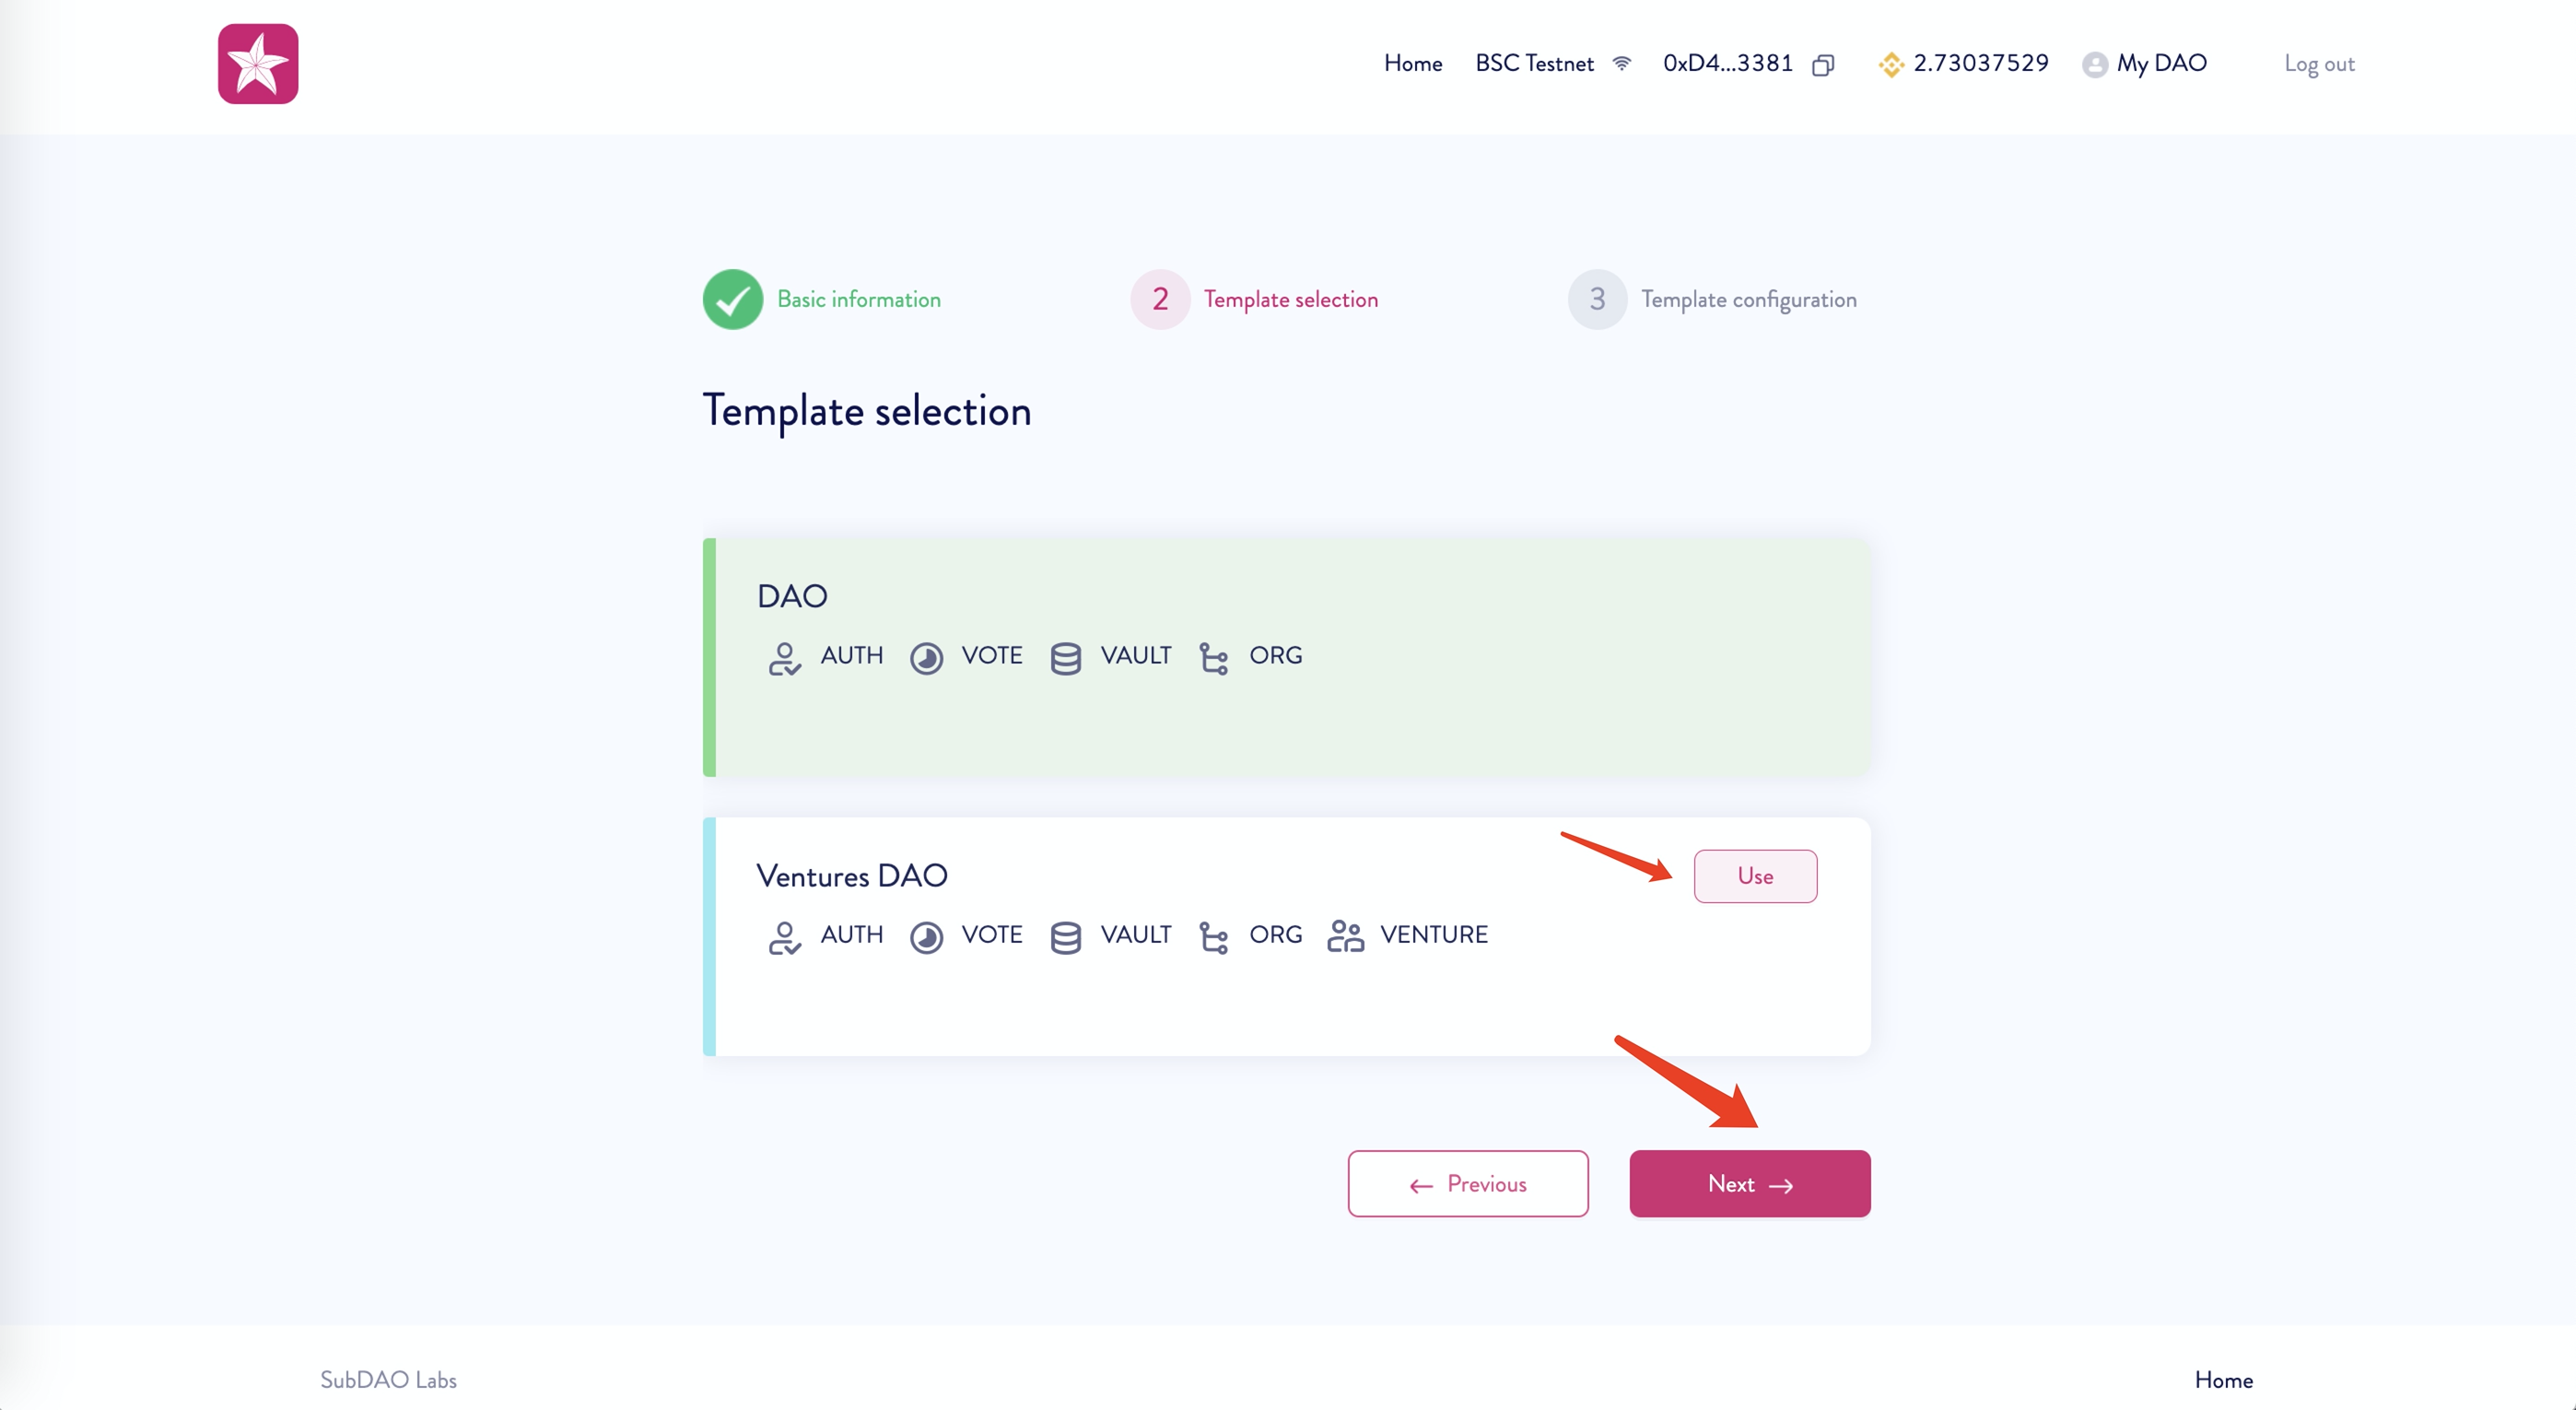2576x1410 pixels.
Task: Click the VENTURE people icon in Ventures DAO
Action: (1345, 936)
